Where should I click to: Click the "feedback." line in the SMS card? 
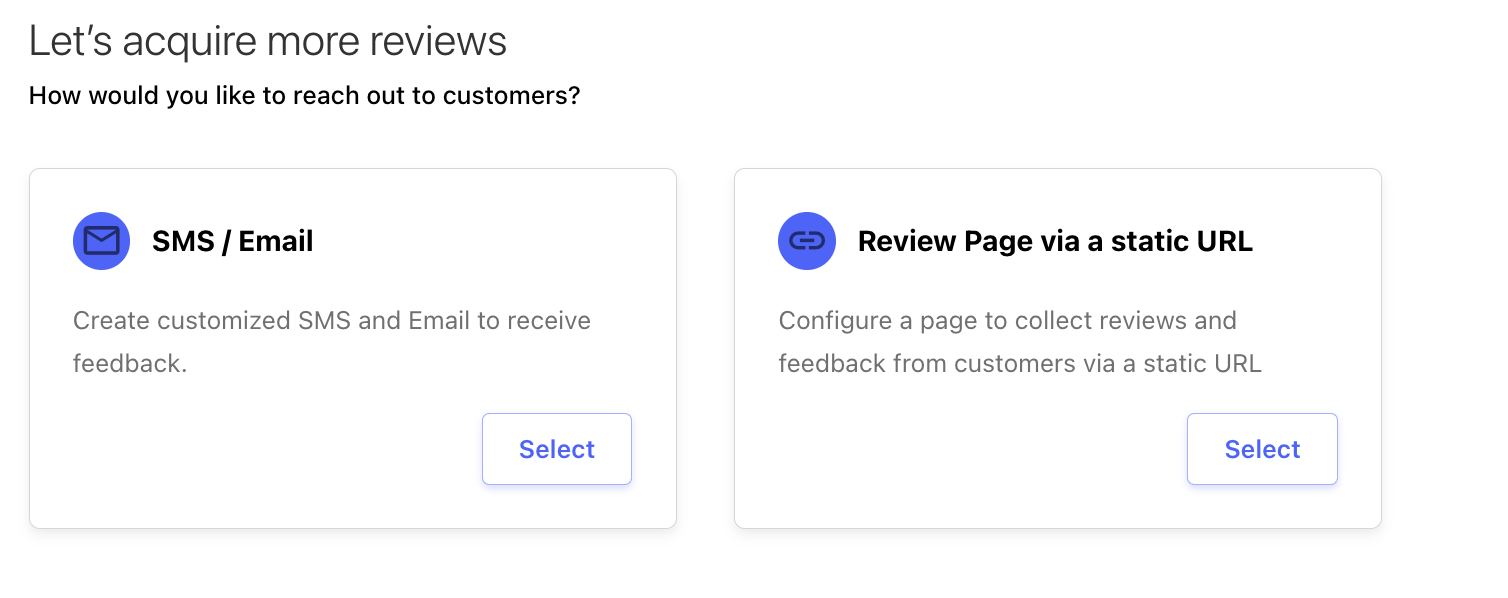[130, 363]
